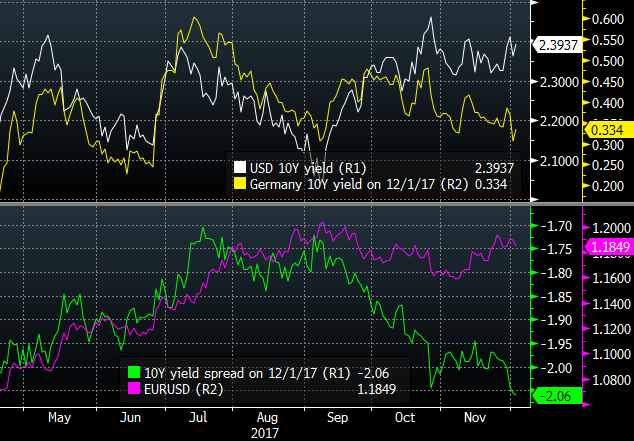Click the magenta 1.1849 value tag on axis
634x441 pixels.
(x=610, y=246)
